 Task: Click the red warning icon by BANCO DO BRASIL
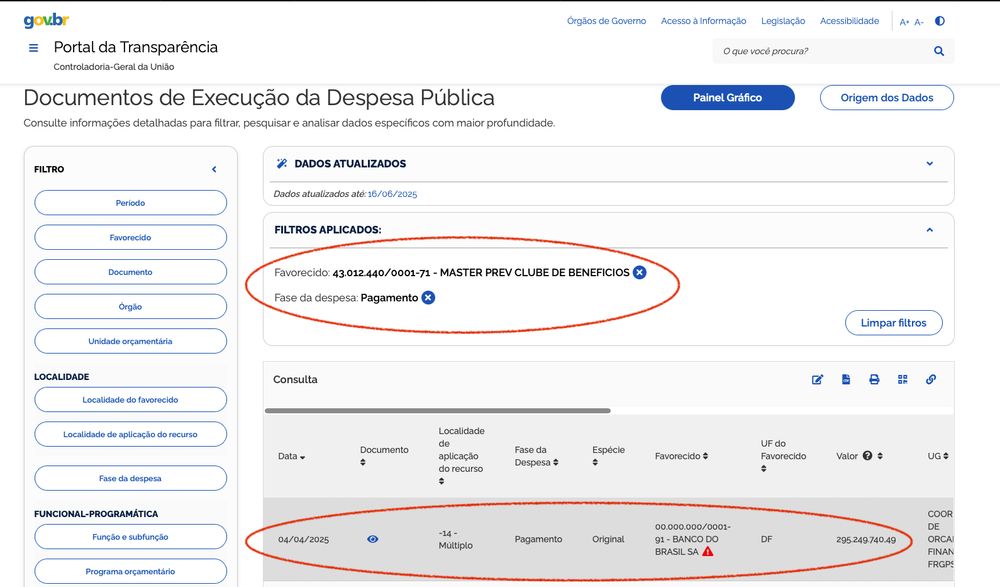707,551
